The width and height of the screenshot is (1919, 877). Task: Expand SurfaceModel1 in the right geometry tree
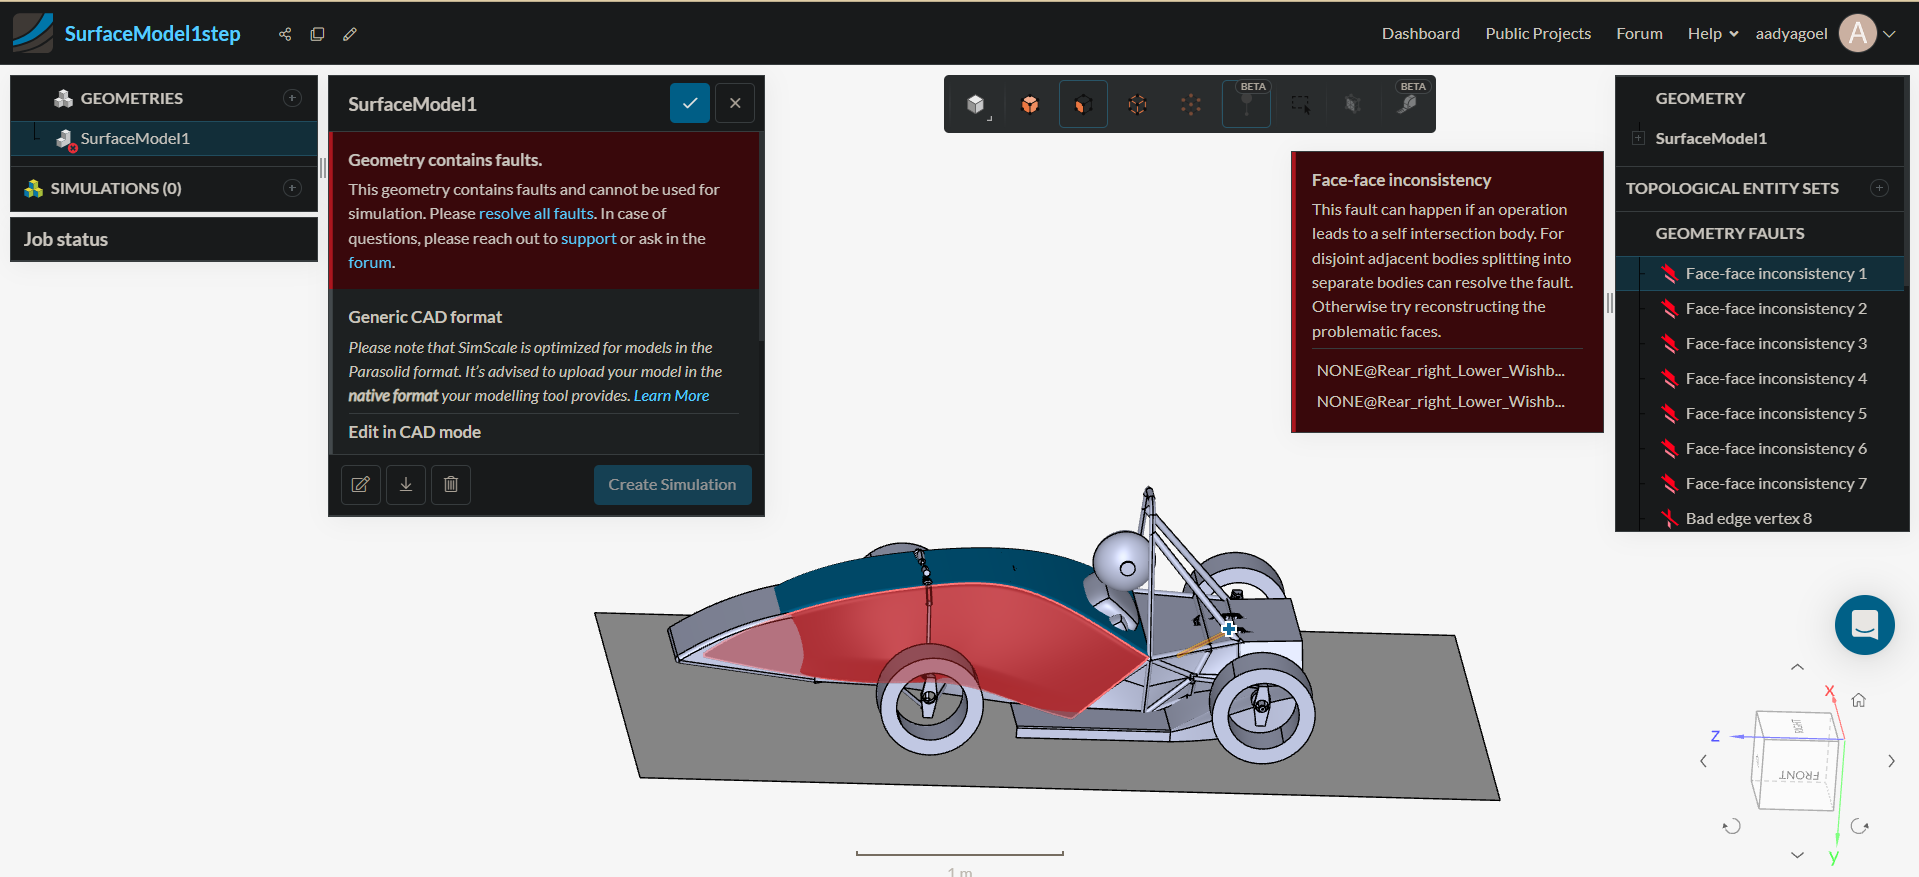tap(1638, 138)
